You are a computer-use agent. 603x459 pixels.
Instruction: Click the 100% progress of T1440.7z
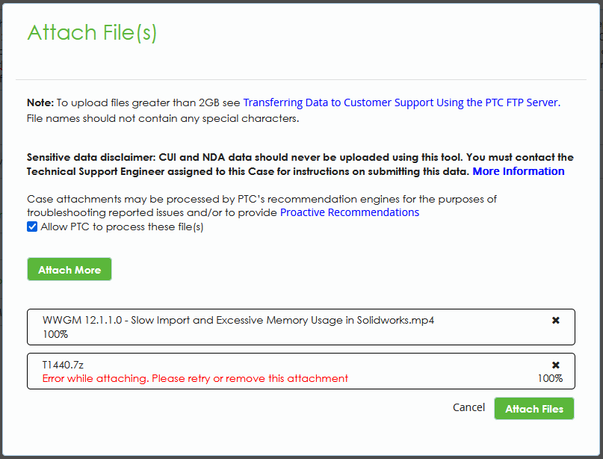(x=550, y=378)
